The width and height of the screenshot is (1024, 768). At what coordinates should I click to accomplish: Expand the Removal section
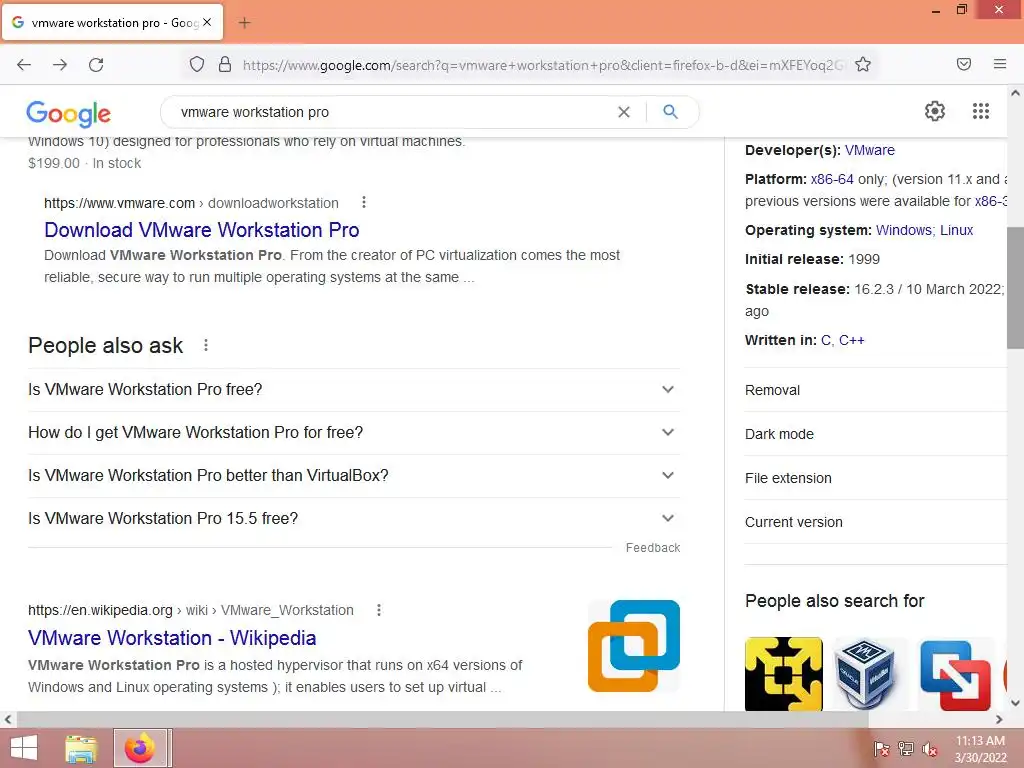[876, 390]
